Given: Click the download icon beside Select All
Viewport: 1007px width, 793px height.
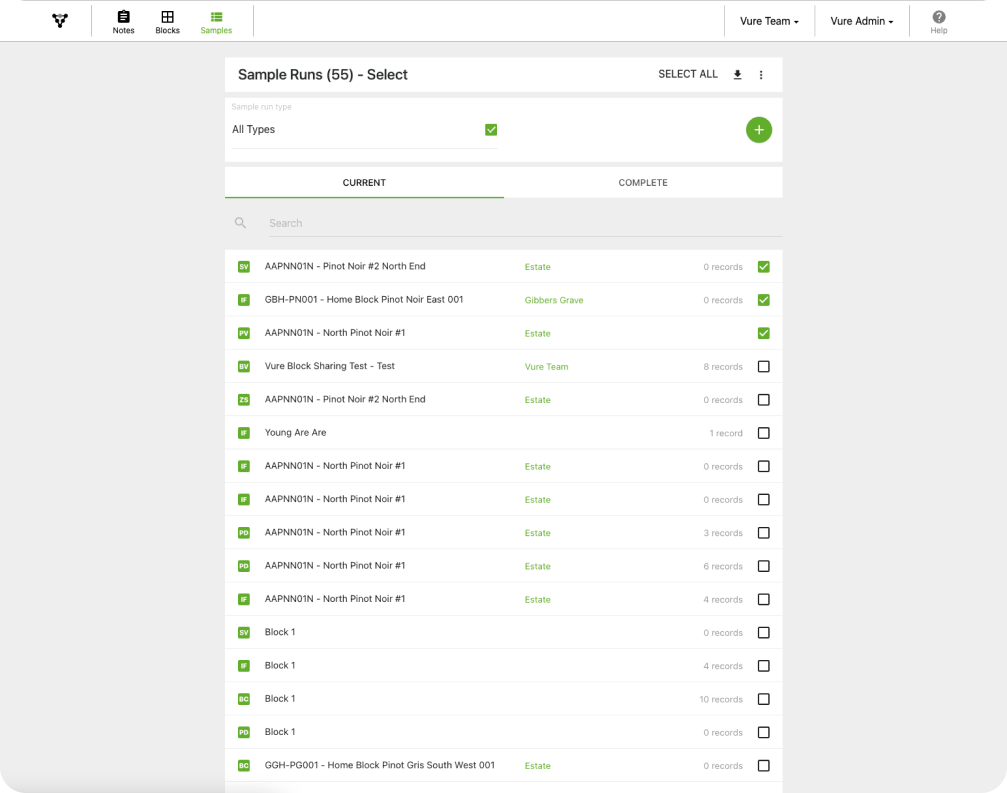Looking at the screenshot, I should [737, 74].
